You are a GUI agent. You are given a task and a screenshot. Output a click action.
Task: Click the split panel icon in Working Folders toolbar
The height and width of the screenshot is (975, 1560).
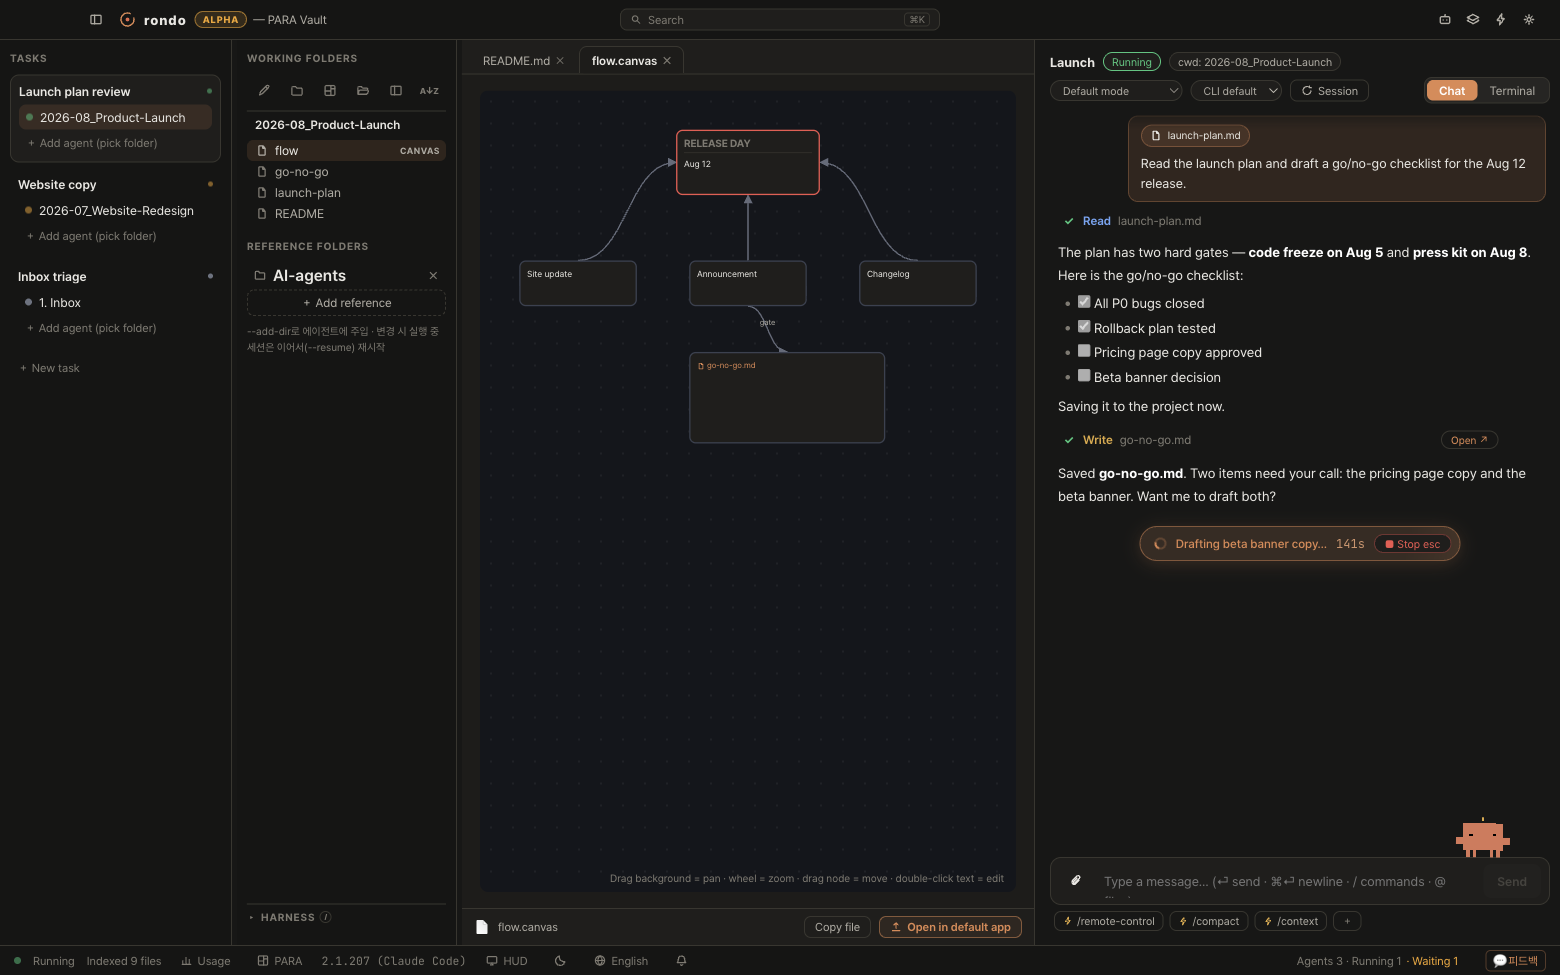[x=396, y=90]
